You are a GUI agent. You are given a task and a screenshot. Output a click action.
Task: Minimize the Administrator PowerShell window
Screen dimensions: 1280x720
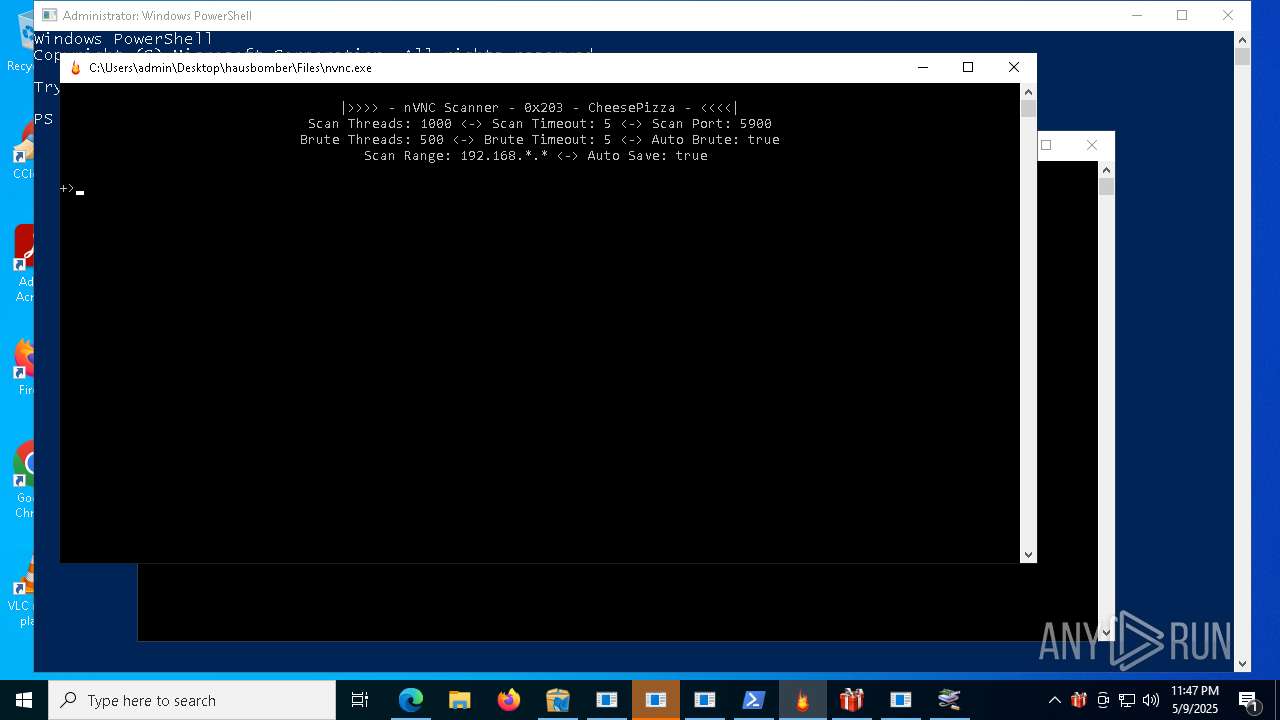[x=1137, y=15]
